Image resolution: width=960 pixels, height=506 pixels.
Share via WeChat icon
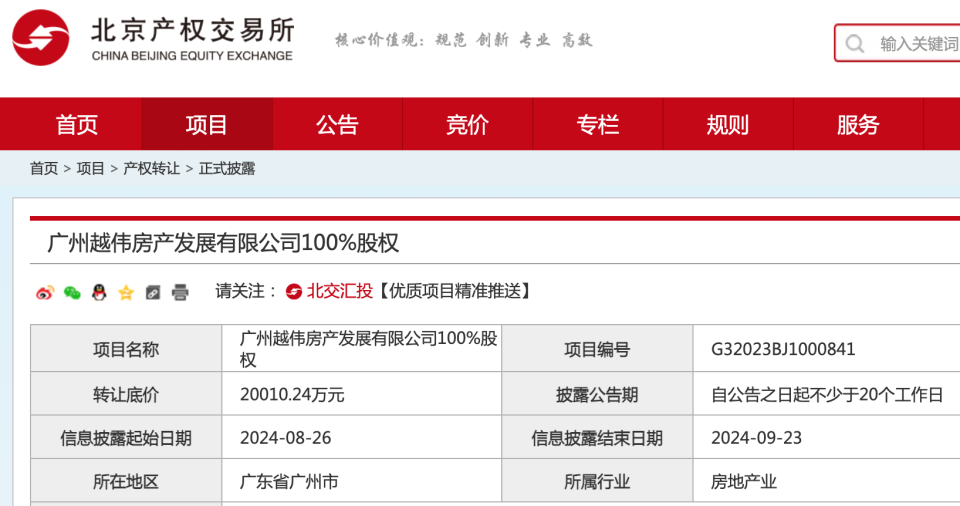click(72, 292)
